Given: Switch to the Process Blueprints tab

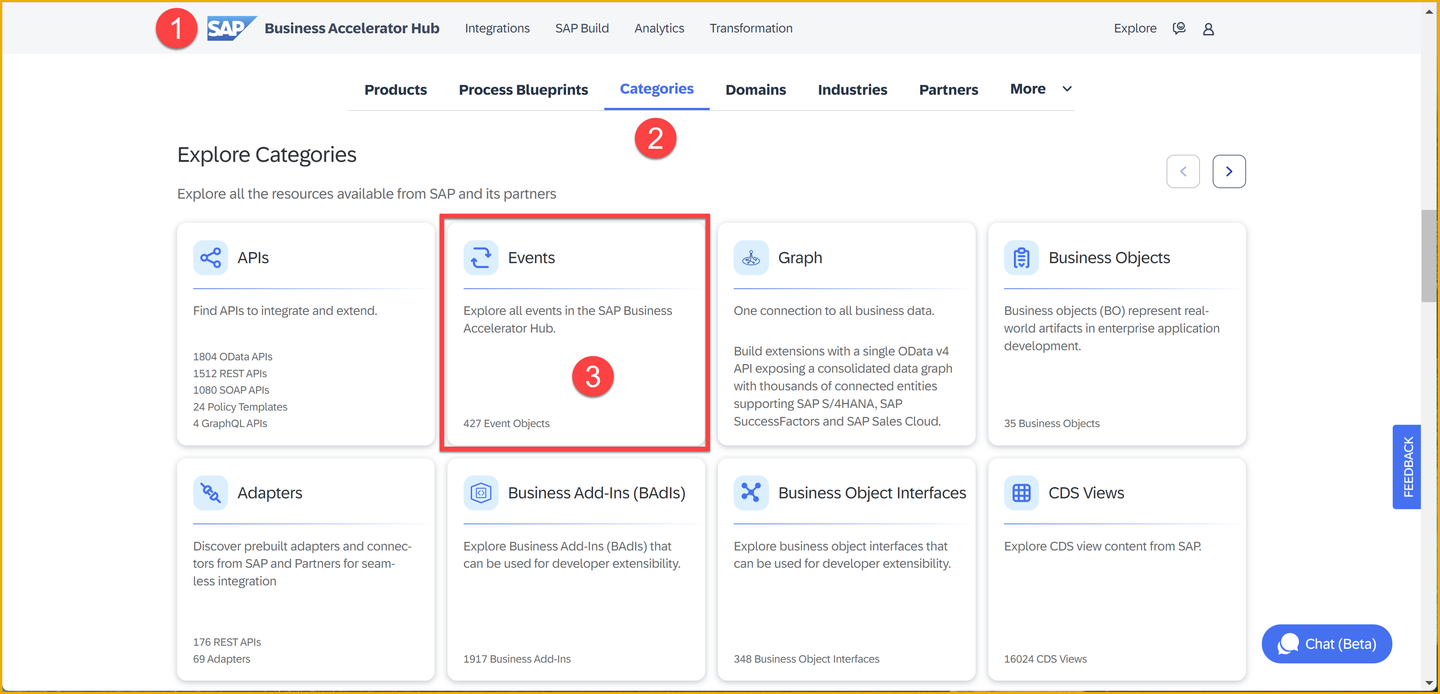Looking at the screenshot, I should (523, 90).
